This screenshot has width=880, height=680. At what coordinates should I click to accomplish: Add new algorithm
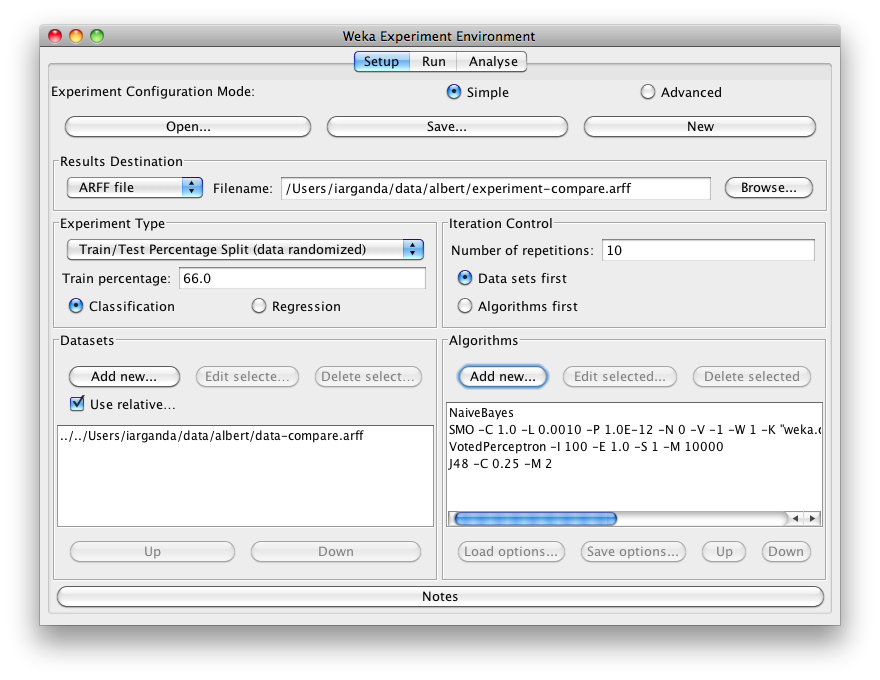(502, 376)
